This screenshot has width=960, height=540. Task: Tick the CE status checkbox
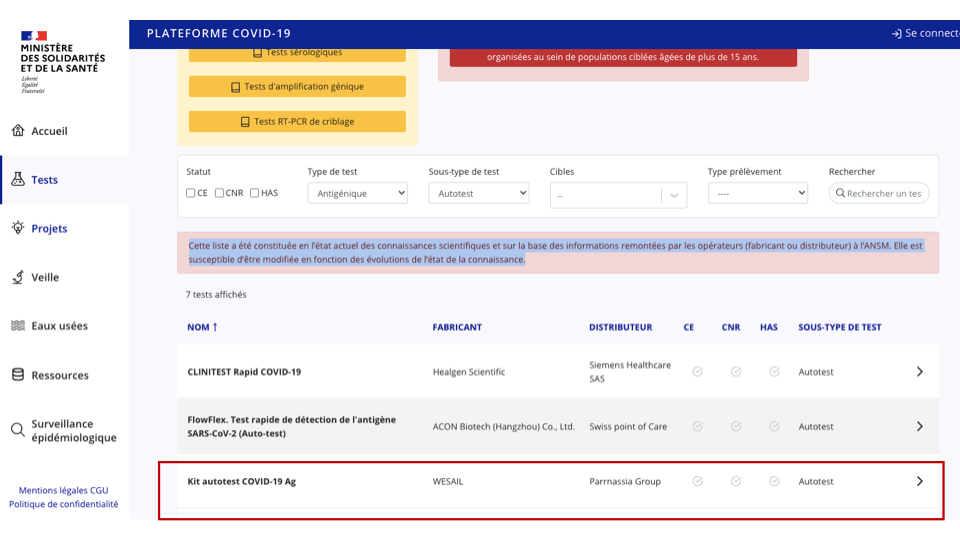tap(190, 193)
